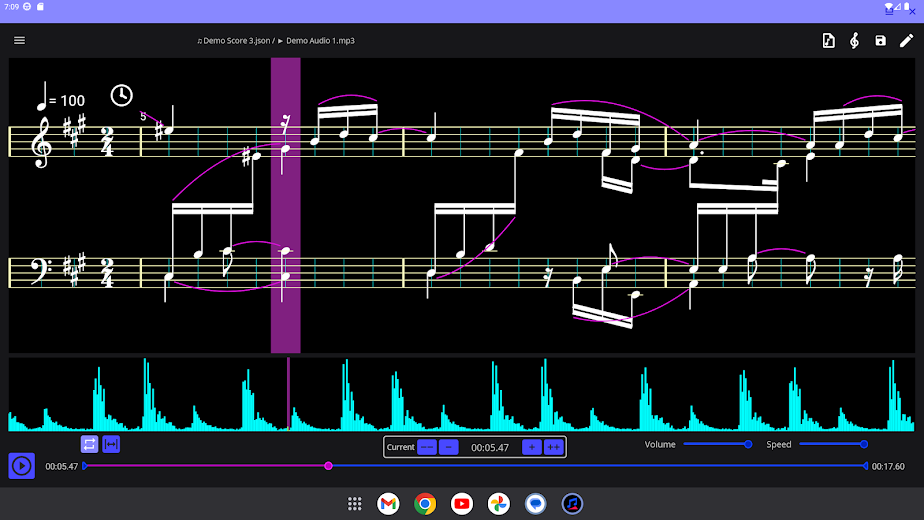Open the audio file icon
This screenshot has height=520, width=924.
coord(829,41)
